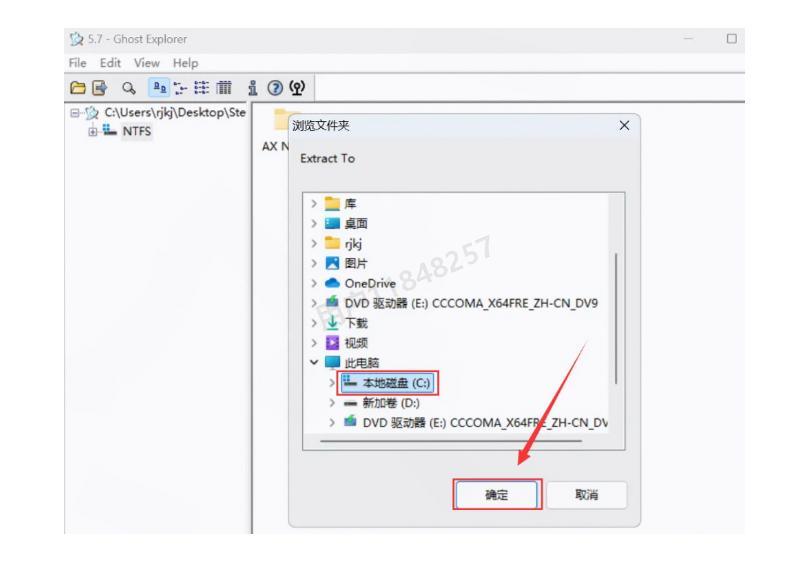Select the NTFS tree item label

point(137,131)
